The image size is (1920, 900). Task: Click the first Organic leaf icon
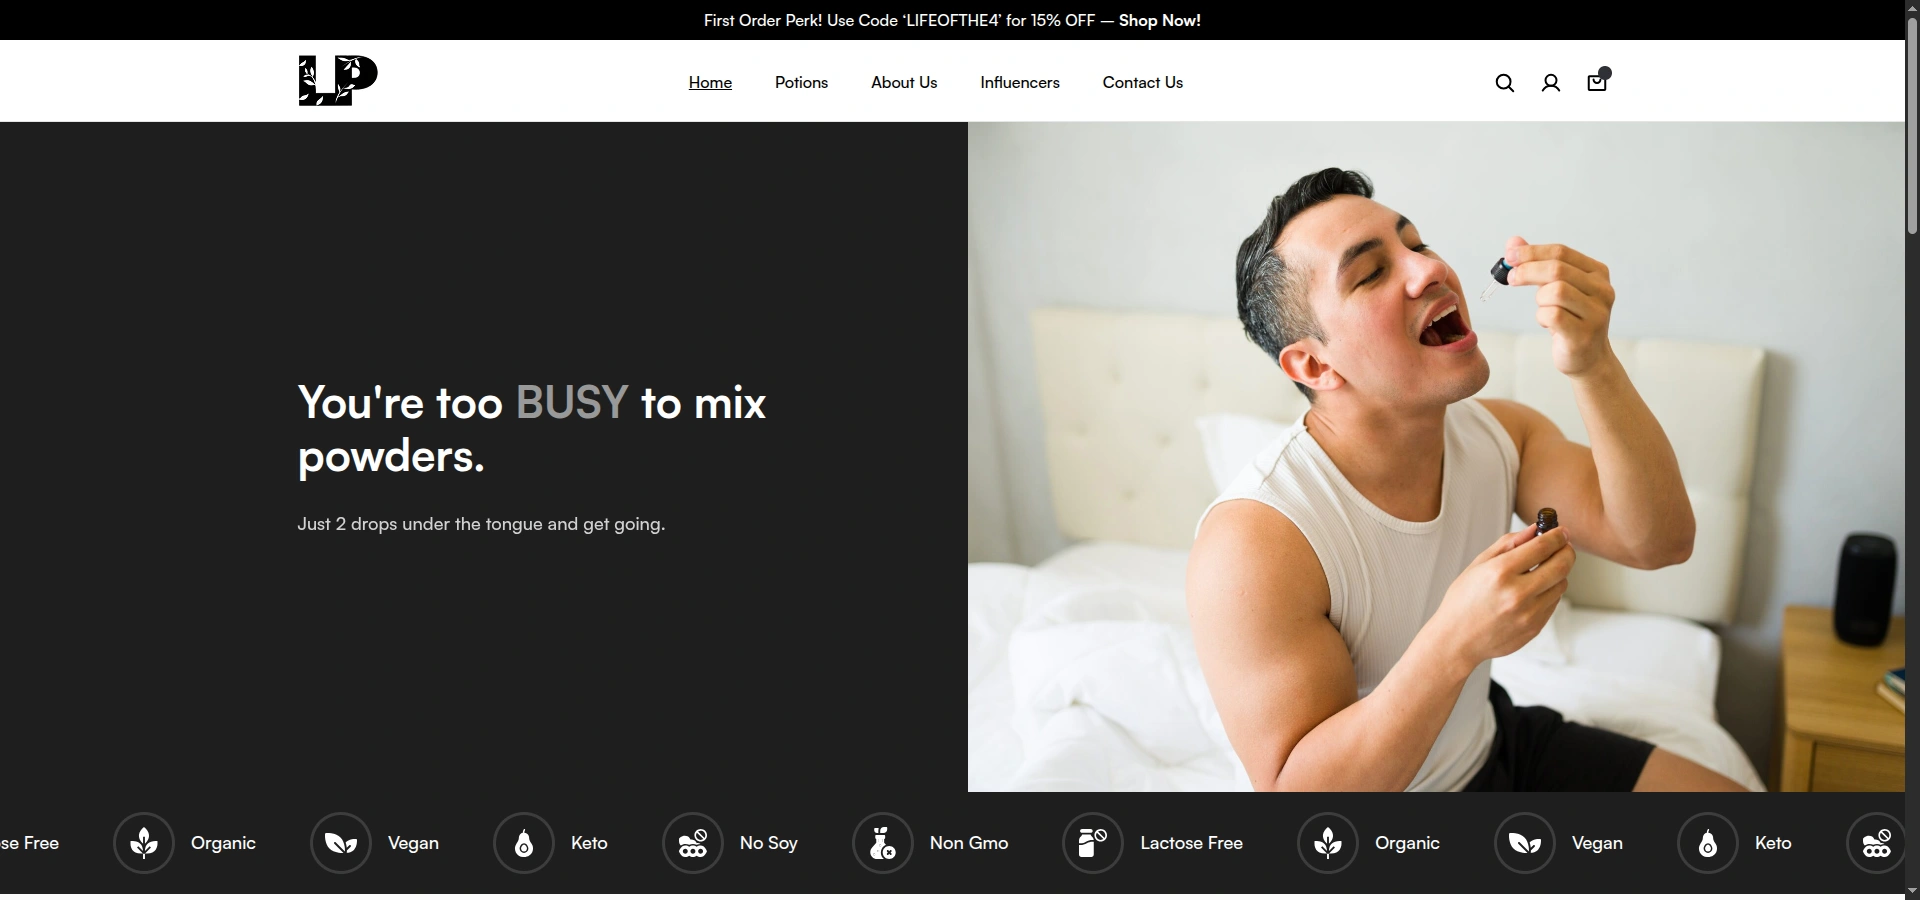[x=144, y=843]
